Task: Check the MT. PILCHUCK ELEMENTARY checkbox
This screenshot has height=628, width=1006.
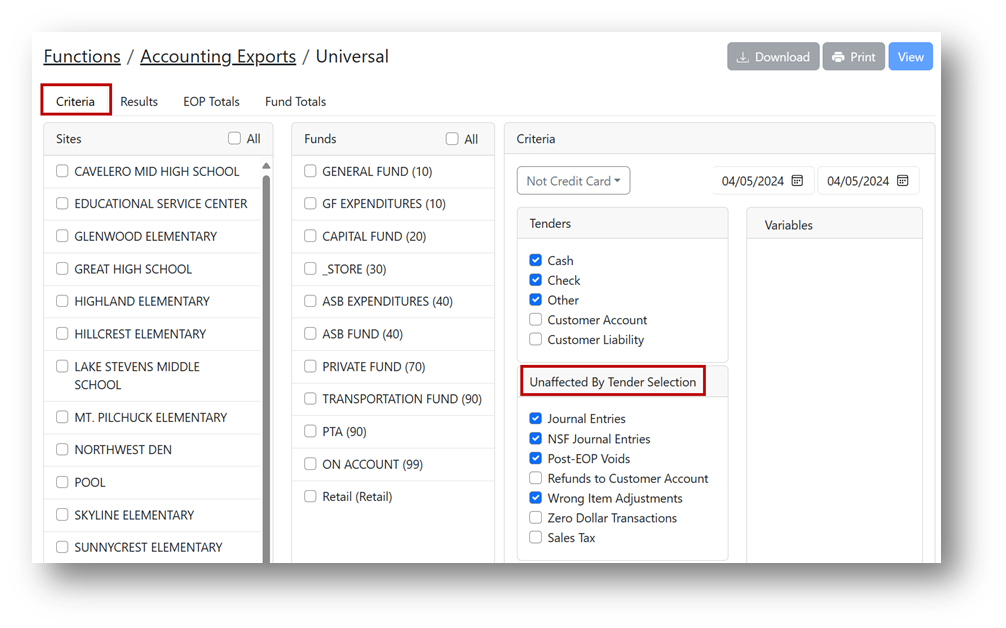Action: pyautogui.click(x=62, y=417)
